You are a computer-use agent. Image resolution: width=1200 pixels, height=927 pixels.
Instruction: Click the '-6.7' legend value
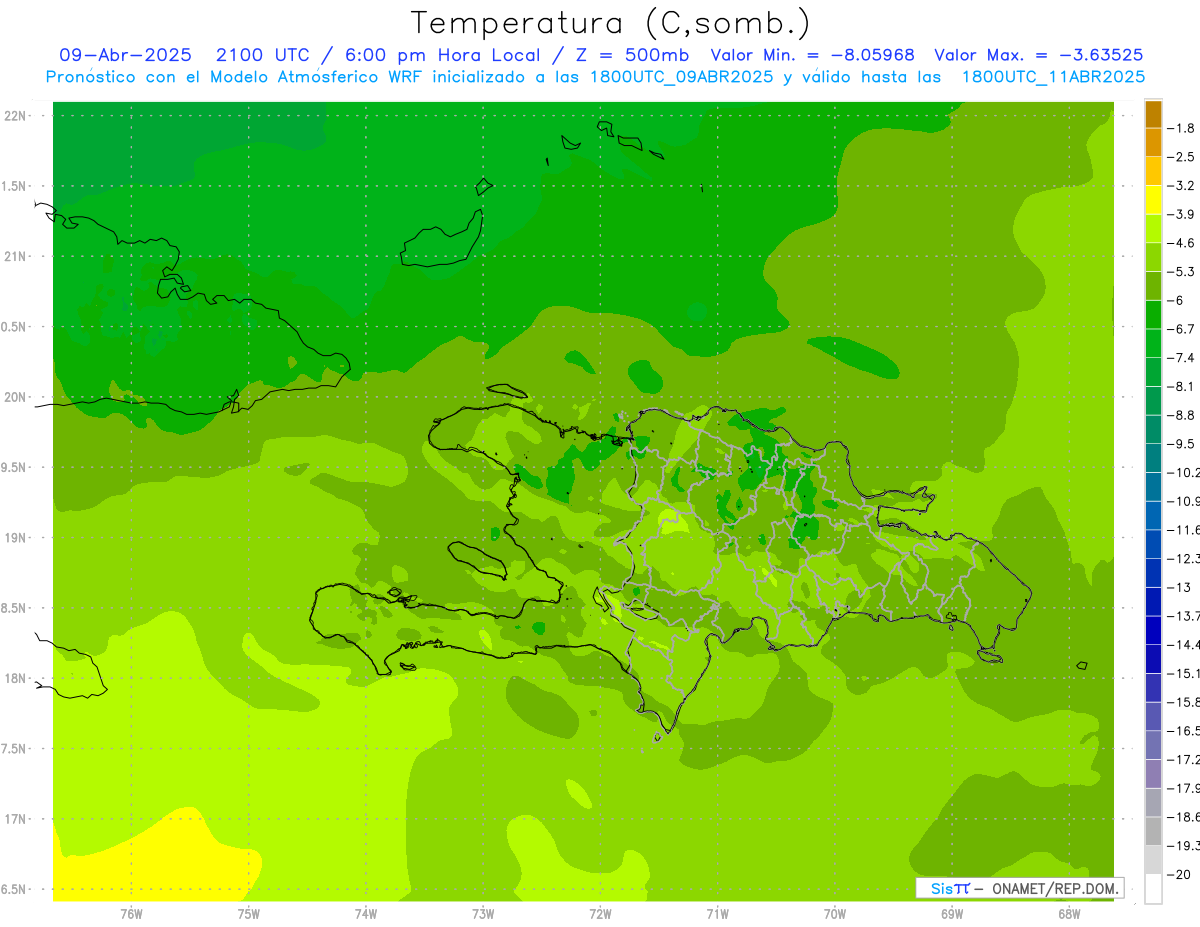point(1181,329)
